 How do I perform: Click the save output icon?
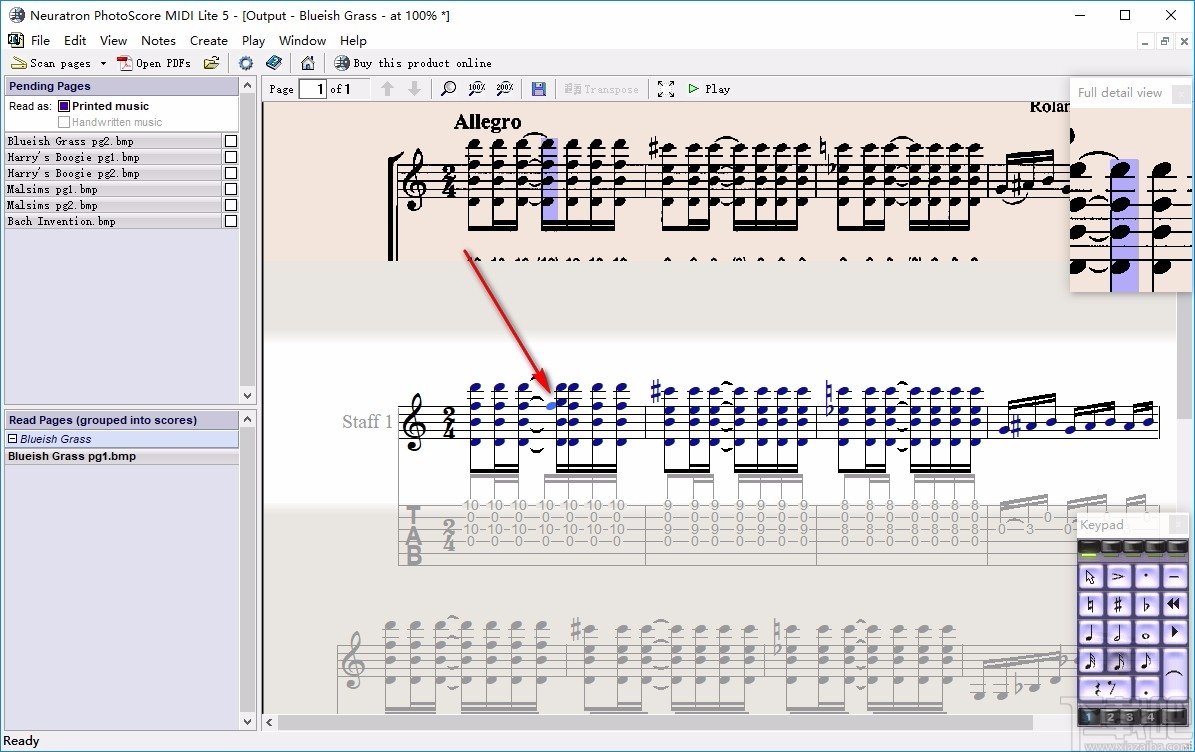point(538,88)
